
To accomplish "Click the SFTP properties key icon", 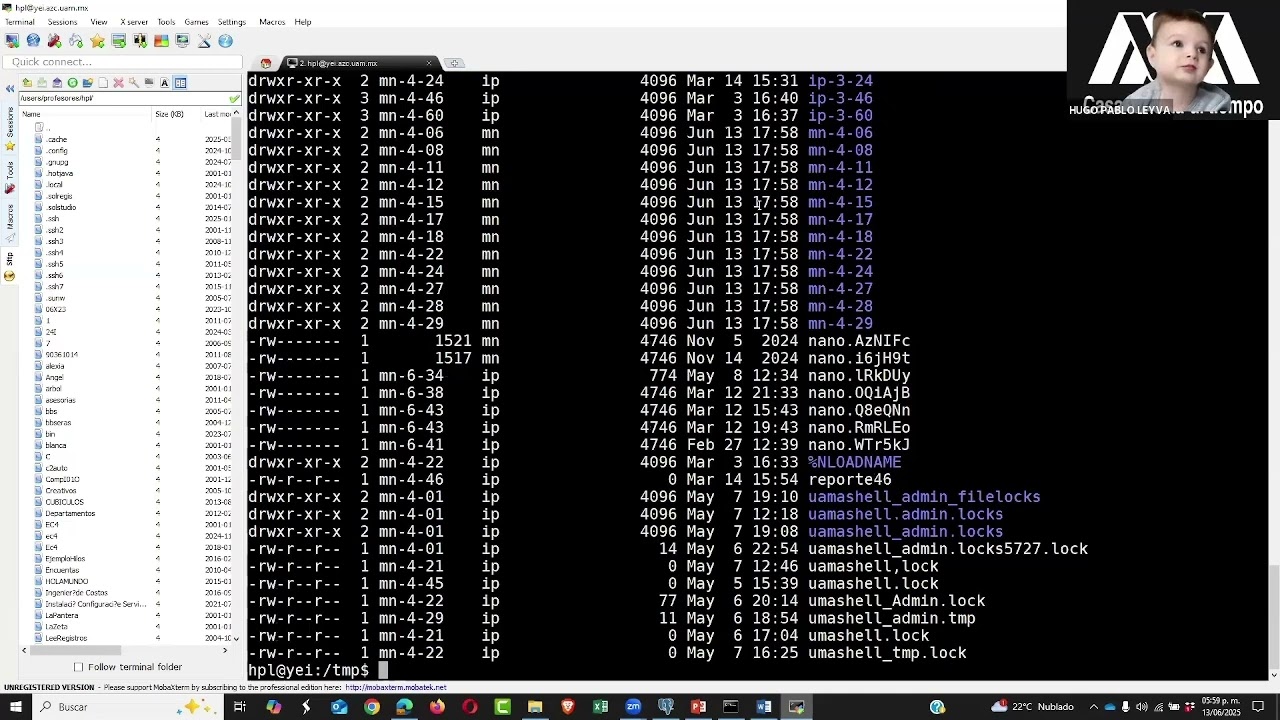I will pyautogui.click(x=134, y=83).
